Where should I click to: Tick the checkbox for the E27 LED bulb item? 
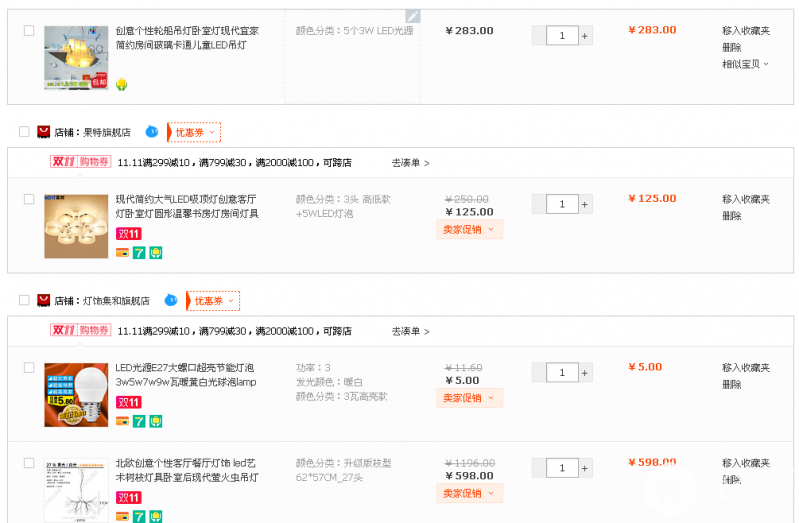[29, 368]
